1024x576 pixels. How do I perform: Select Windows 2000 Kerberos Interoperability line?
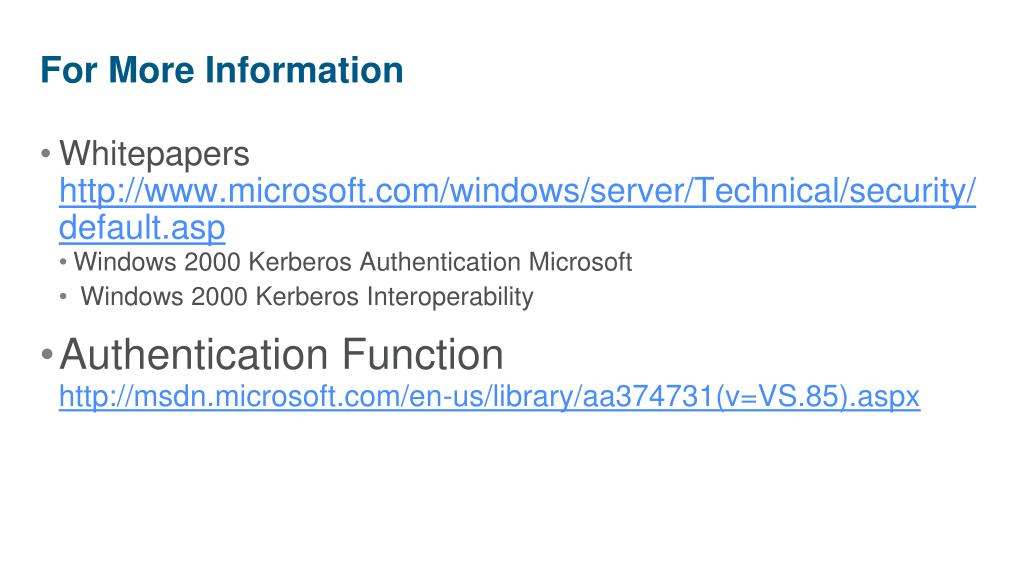click(x=307, y=296)
